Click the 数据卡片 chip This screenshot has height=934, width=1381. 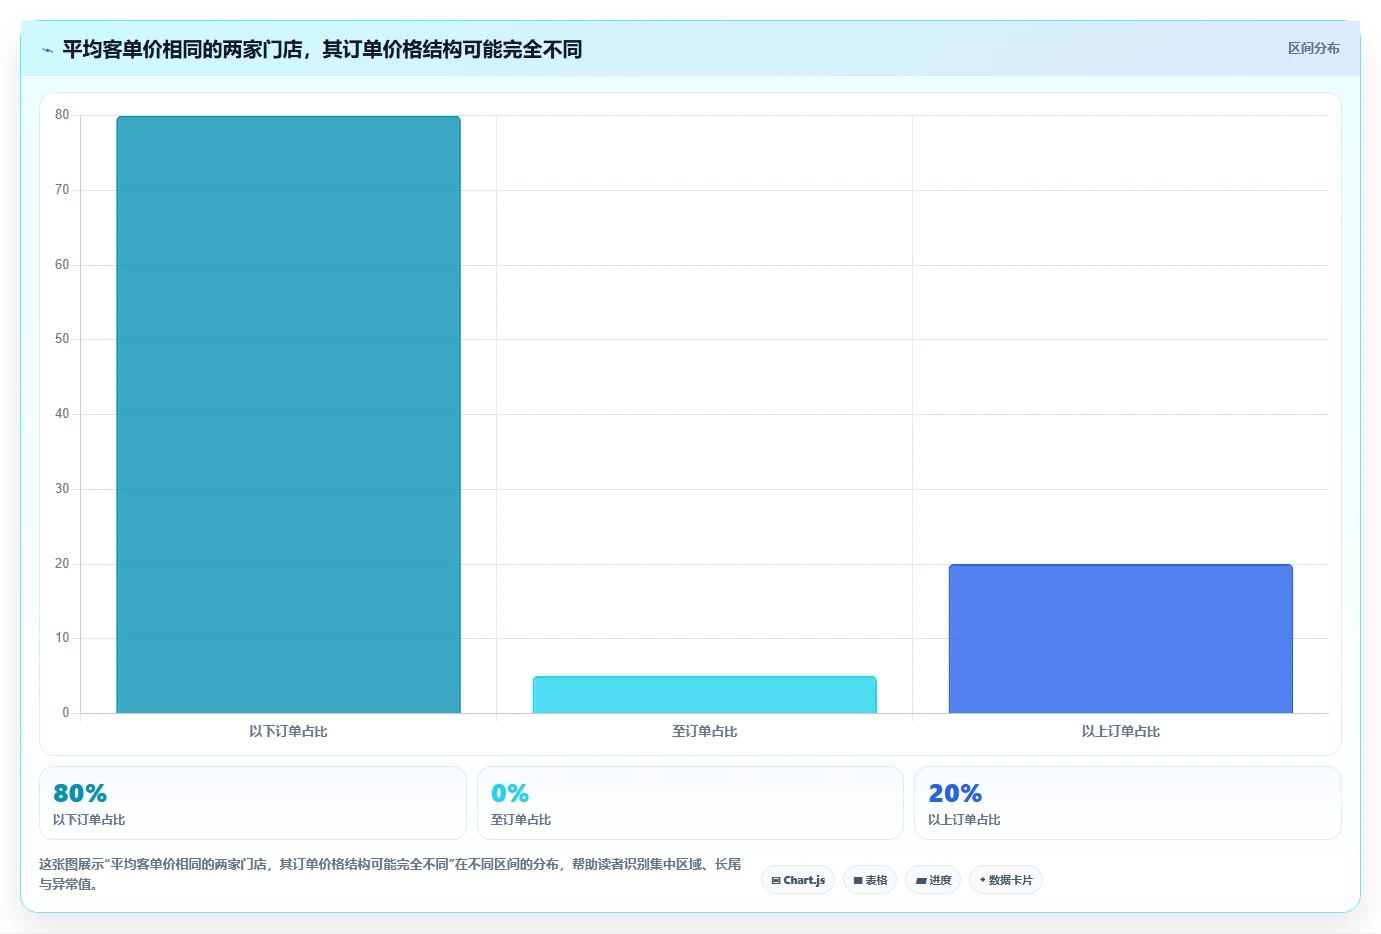tap(1006, 880)
